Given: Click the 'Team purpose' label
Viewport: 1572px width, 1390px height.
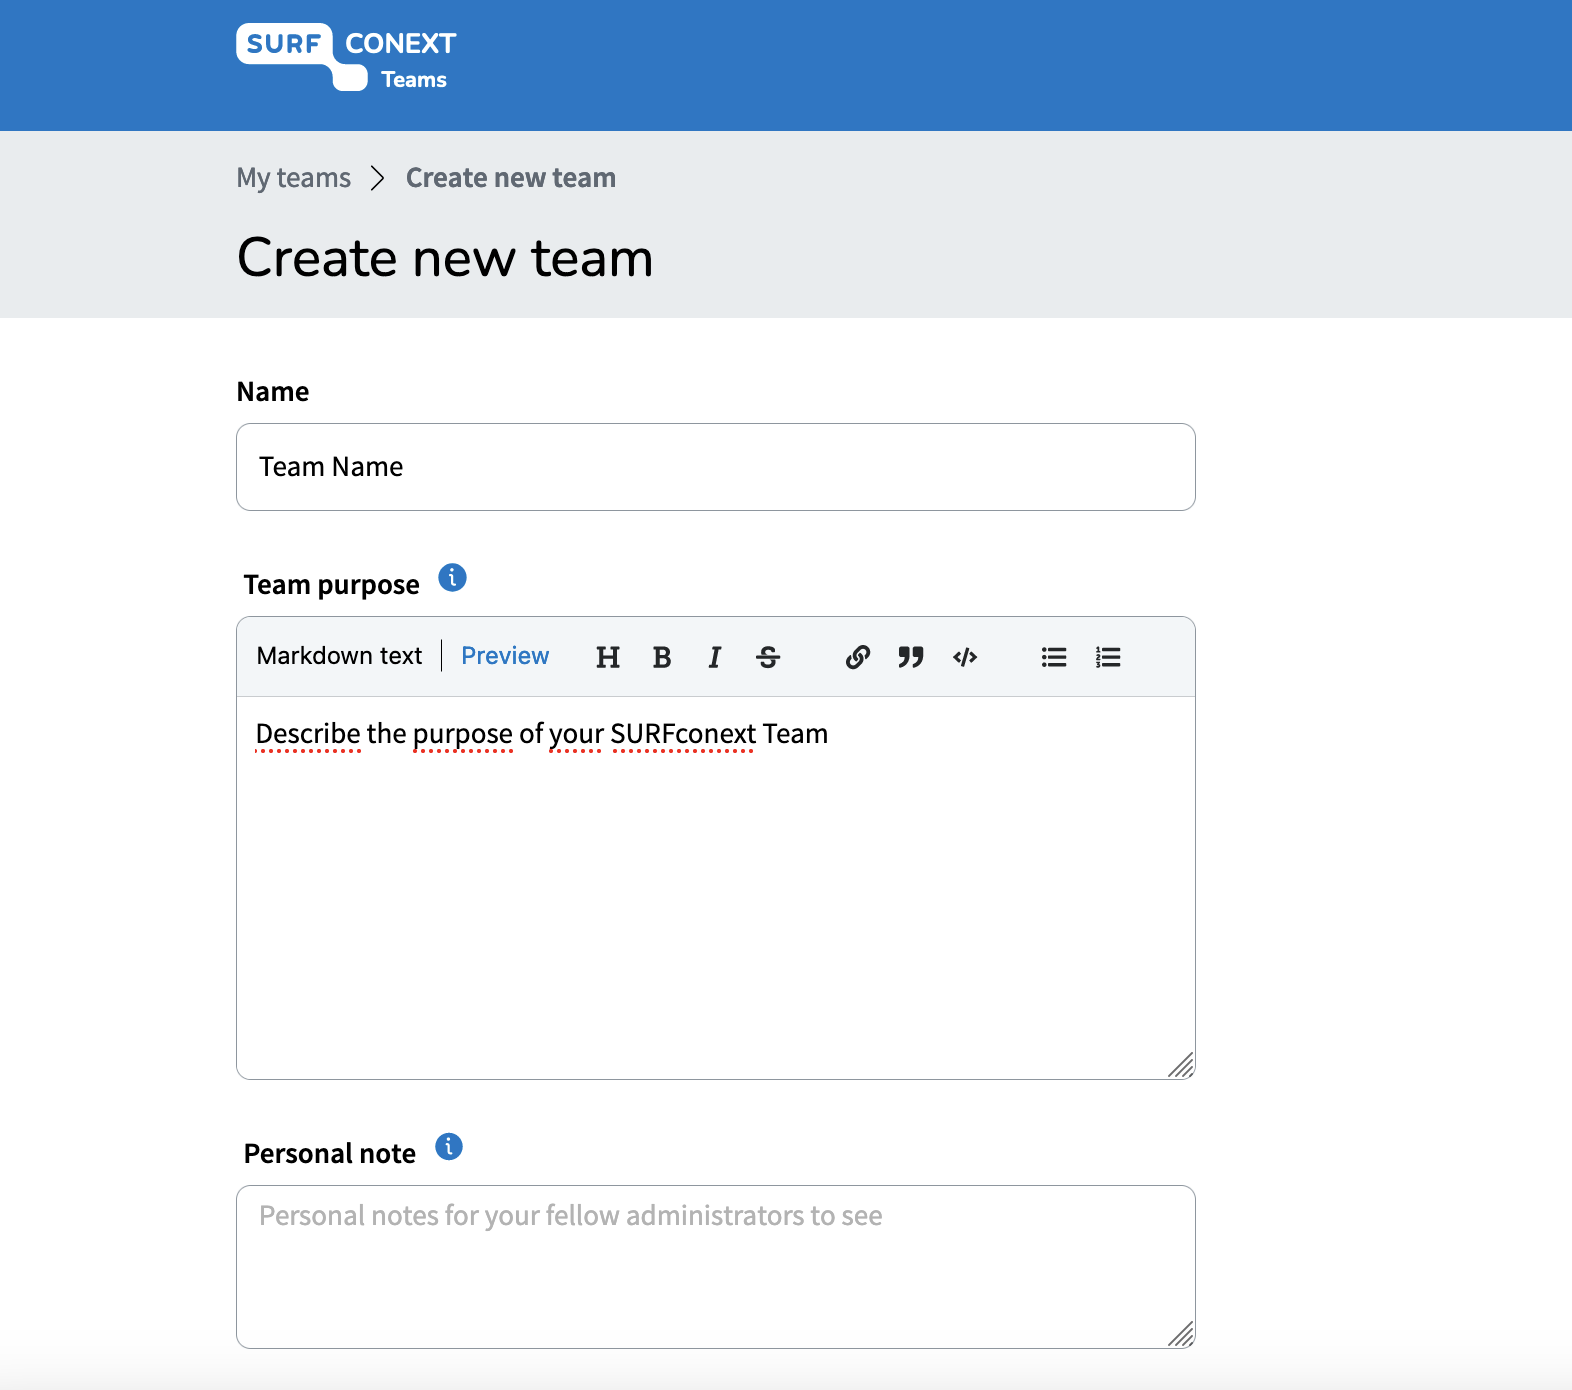Looking at the screenshot, I should point(332,585).
